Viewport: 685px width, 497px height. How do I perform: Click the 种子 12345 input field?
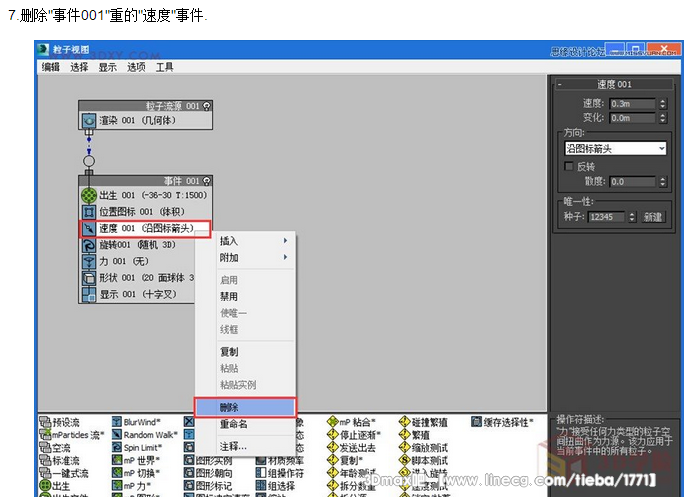(x=607, y=217)
